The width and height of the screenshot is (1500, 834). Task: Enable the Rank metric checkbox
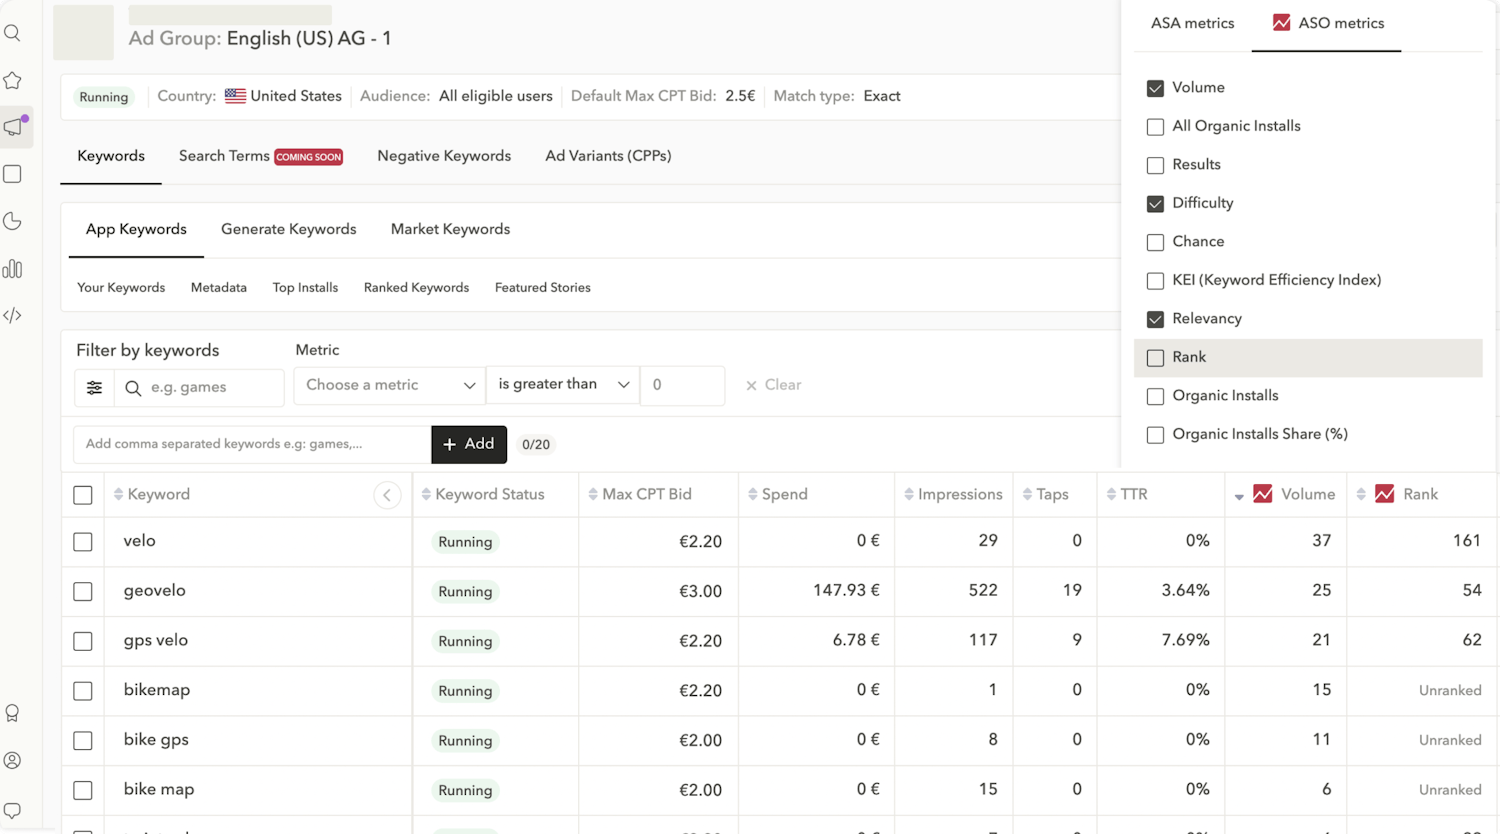pos(1155,358)
